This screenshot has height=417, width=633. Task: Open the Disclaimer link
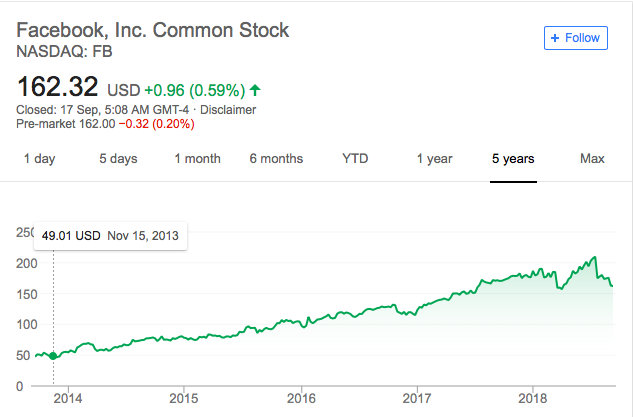[230, 109]
